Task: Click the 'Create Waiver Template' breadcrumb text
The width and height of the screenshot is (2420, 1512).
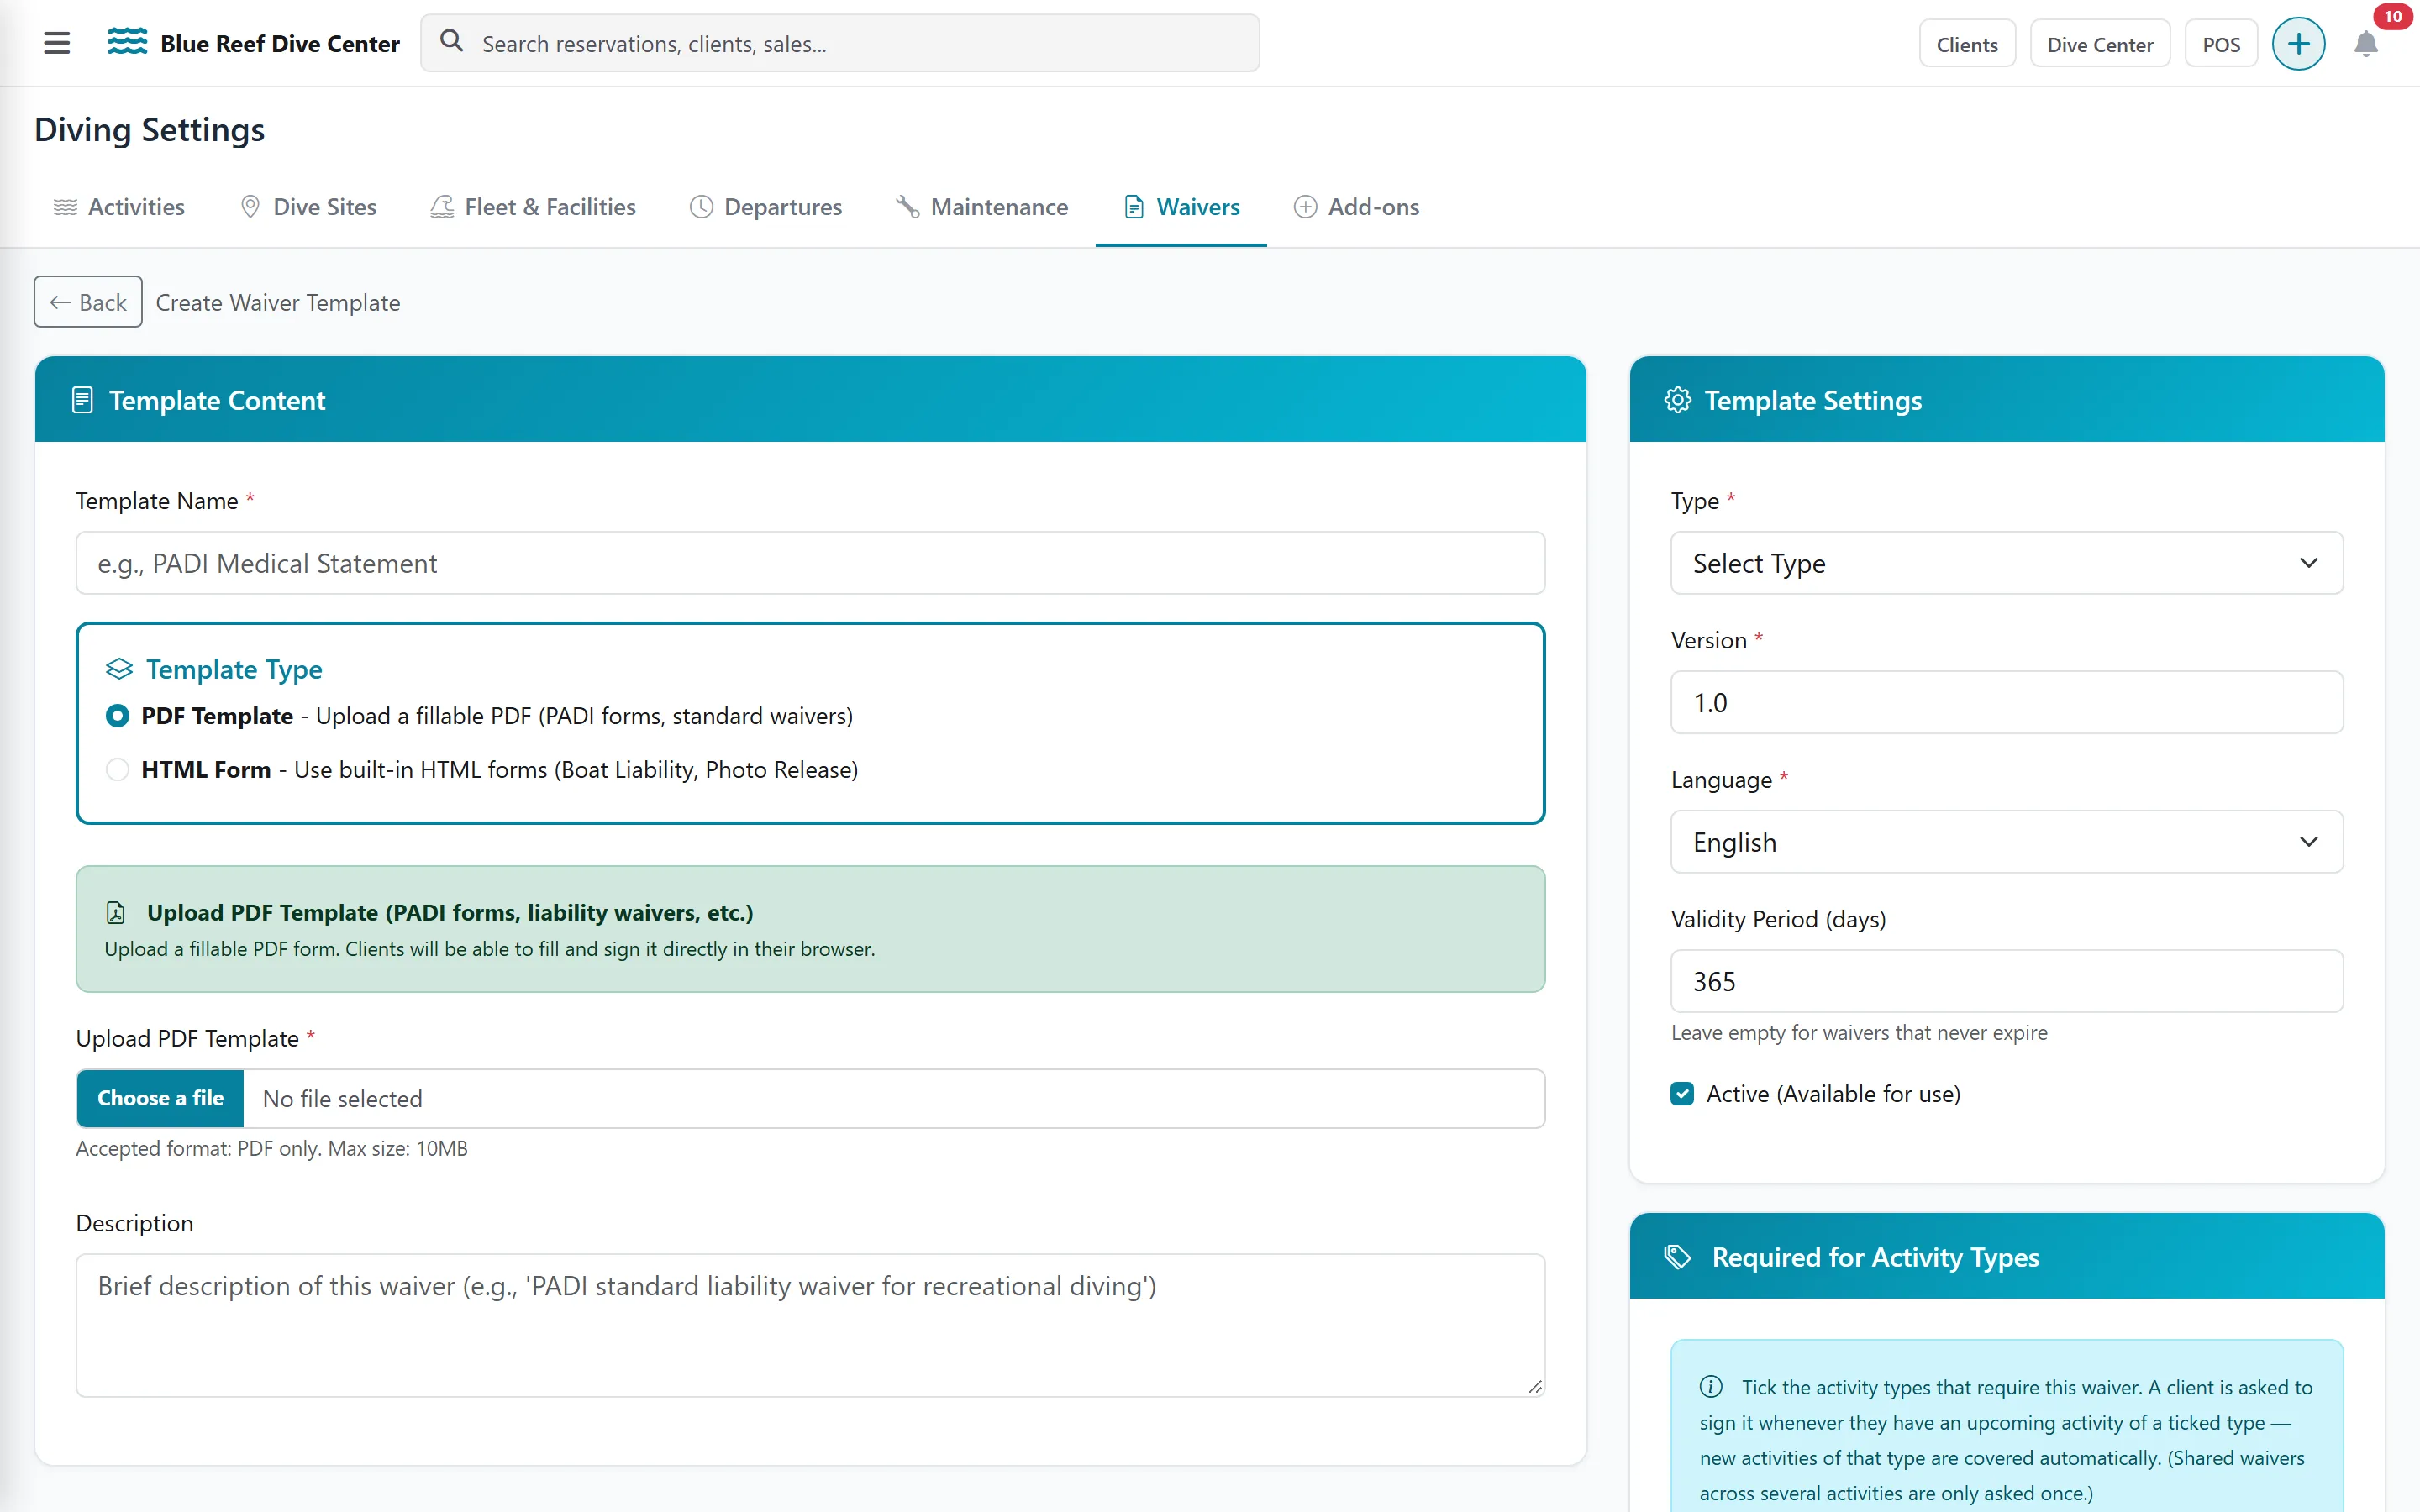Action: (x=278, y=302)
